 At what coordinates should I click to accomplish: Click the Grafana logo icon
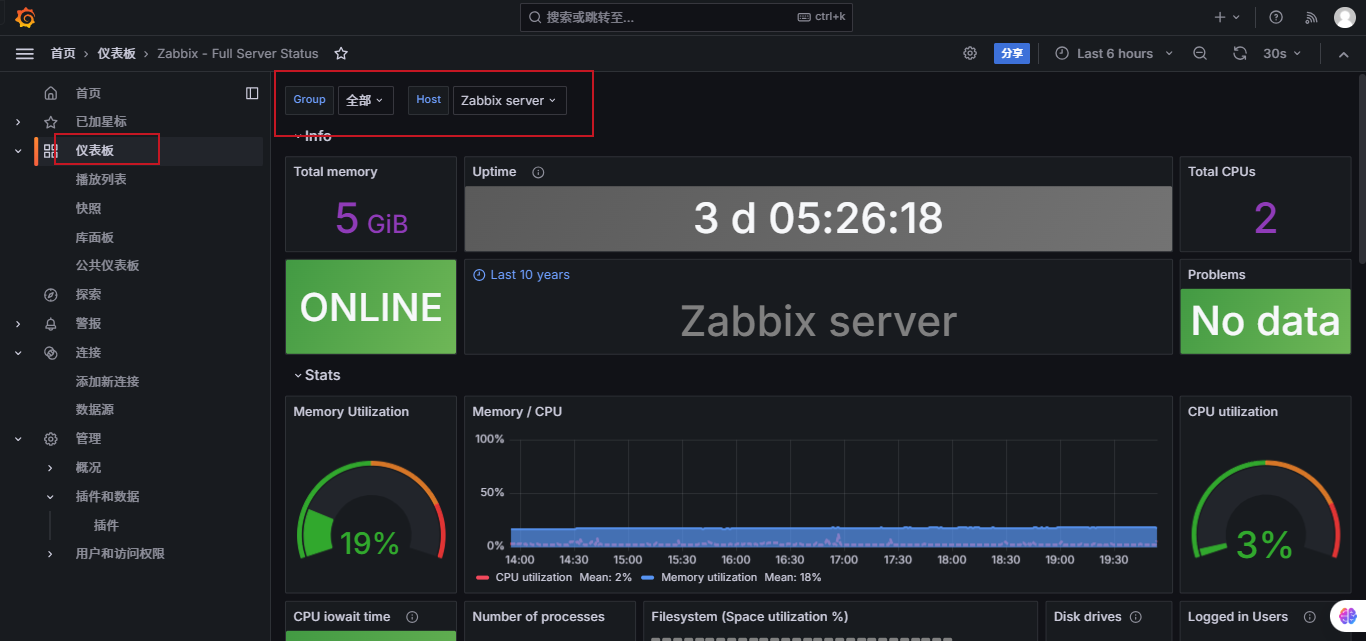click(x=25, y=17)
